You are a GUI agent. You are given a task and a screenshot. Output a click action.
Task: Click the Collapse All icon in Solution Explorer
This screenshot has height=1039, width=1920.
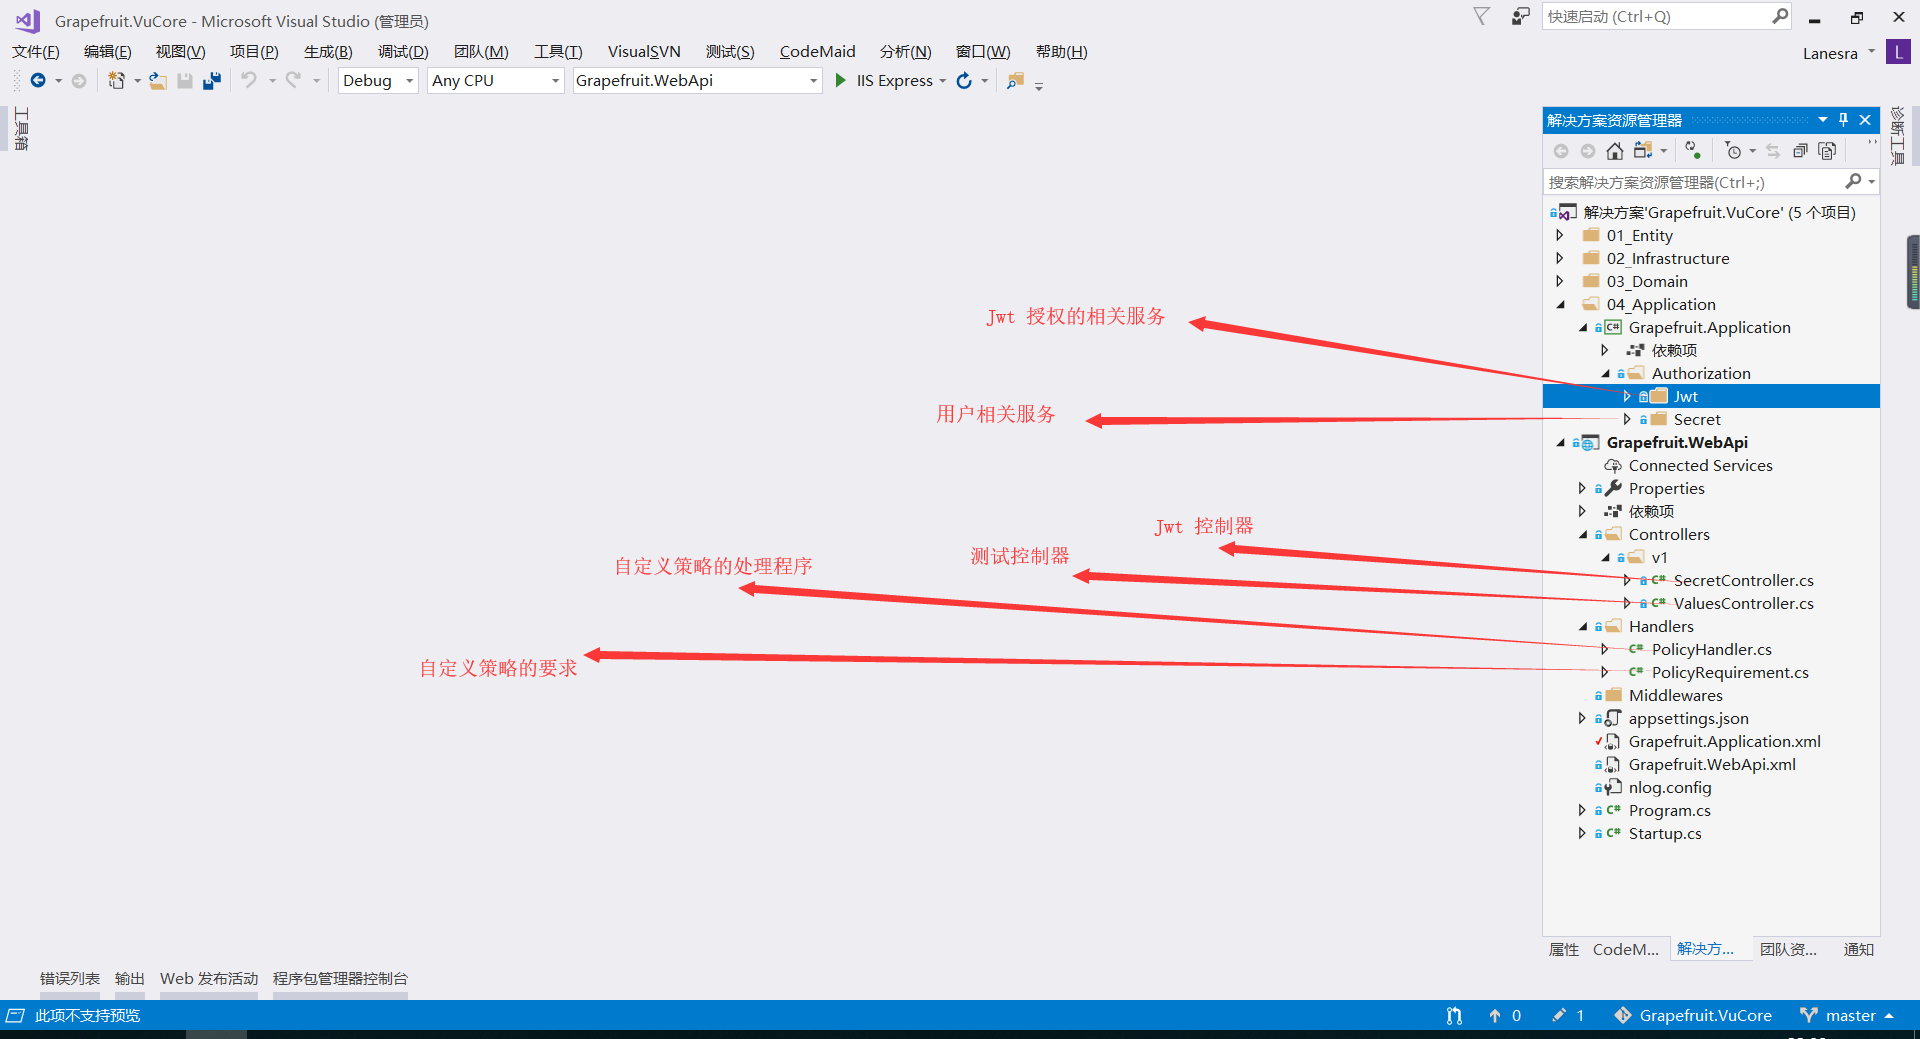1800,151
